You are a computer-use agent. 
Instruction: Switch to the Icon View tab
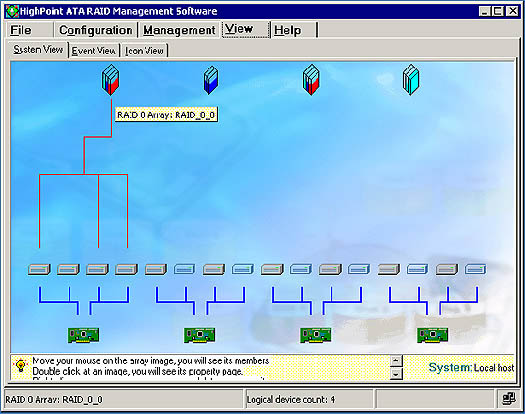pyautogui.click(x=144, y=51)
